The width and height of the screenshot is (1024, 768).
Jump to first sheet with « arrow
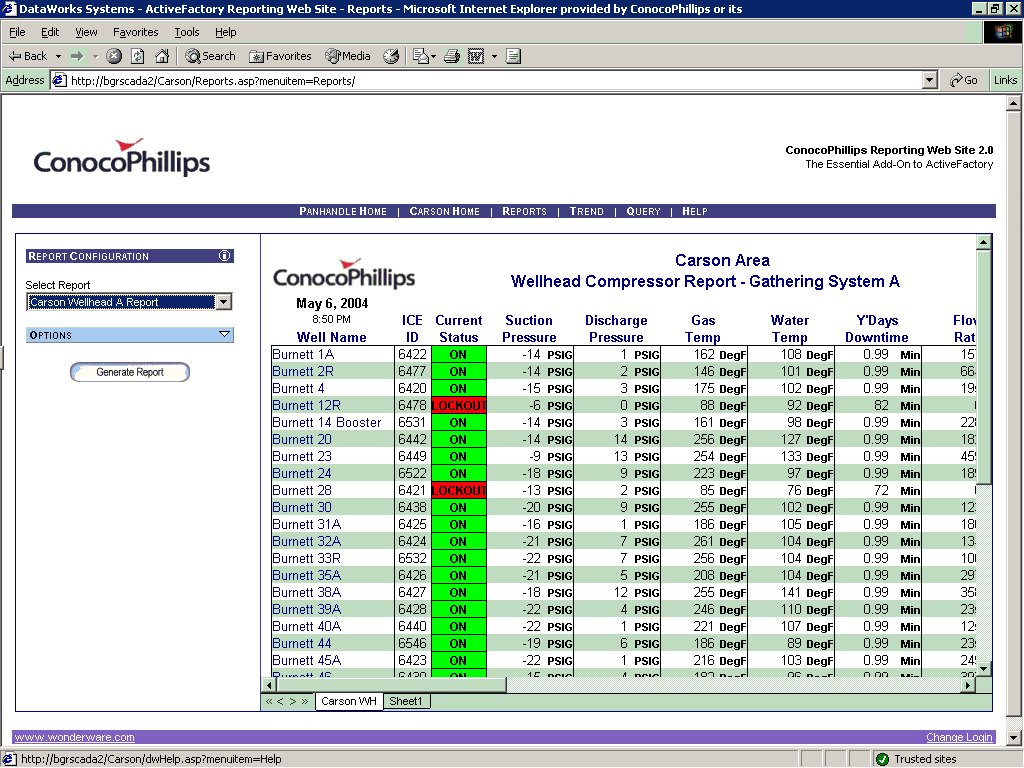268,701
